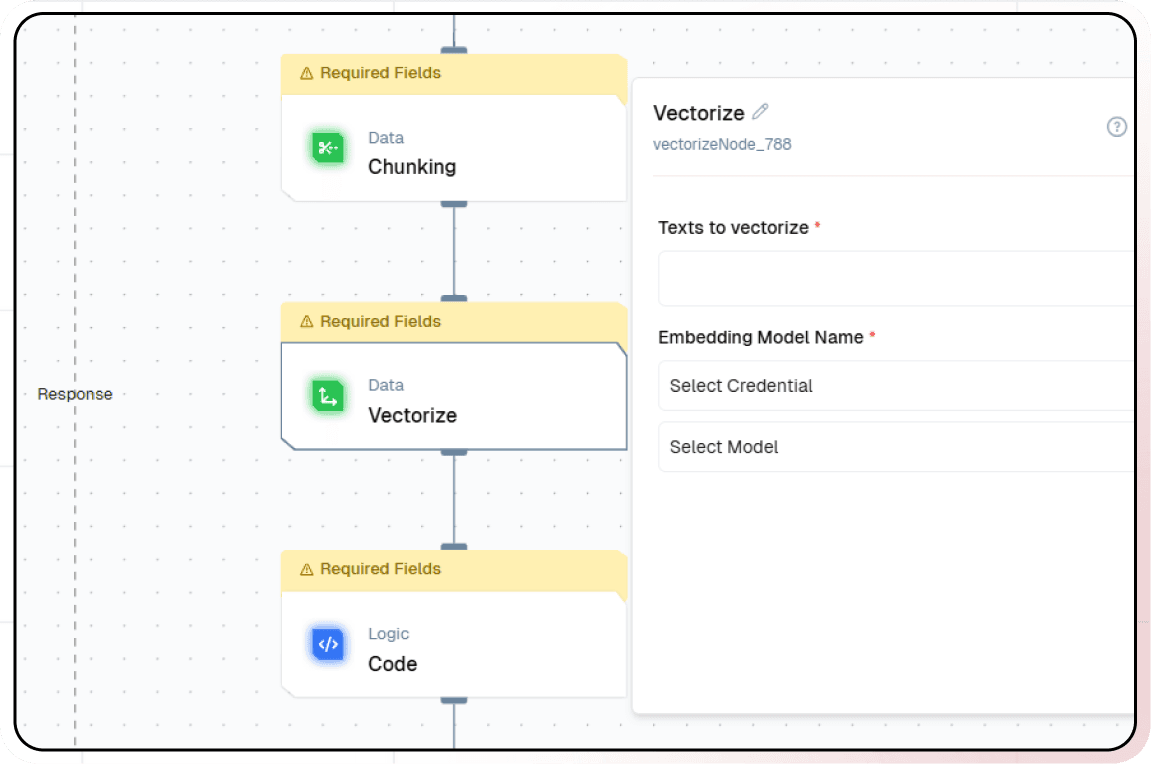The height and width of the screenshot is (764, 1151).
Task: Click the pencil icon beside Vectorize title
Action: pos(761,112)
